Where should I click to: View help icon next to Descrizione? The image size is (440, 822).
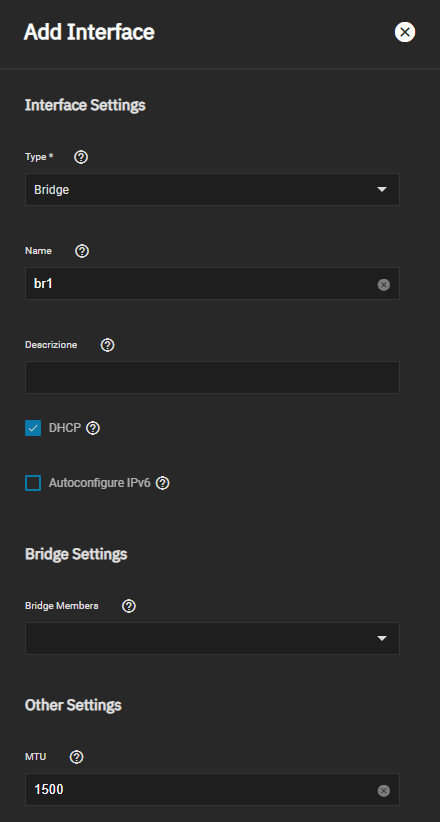(108, 345)
